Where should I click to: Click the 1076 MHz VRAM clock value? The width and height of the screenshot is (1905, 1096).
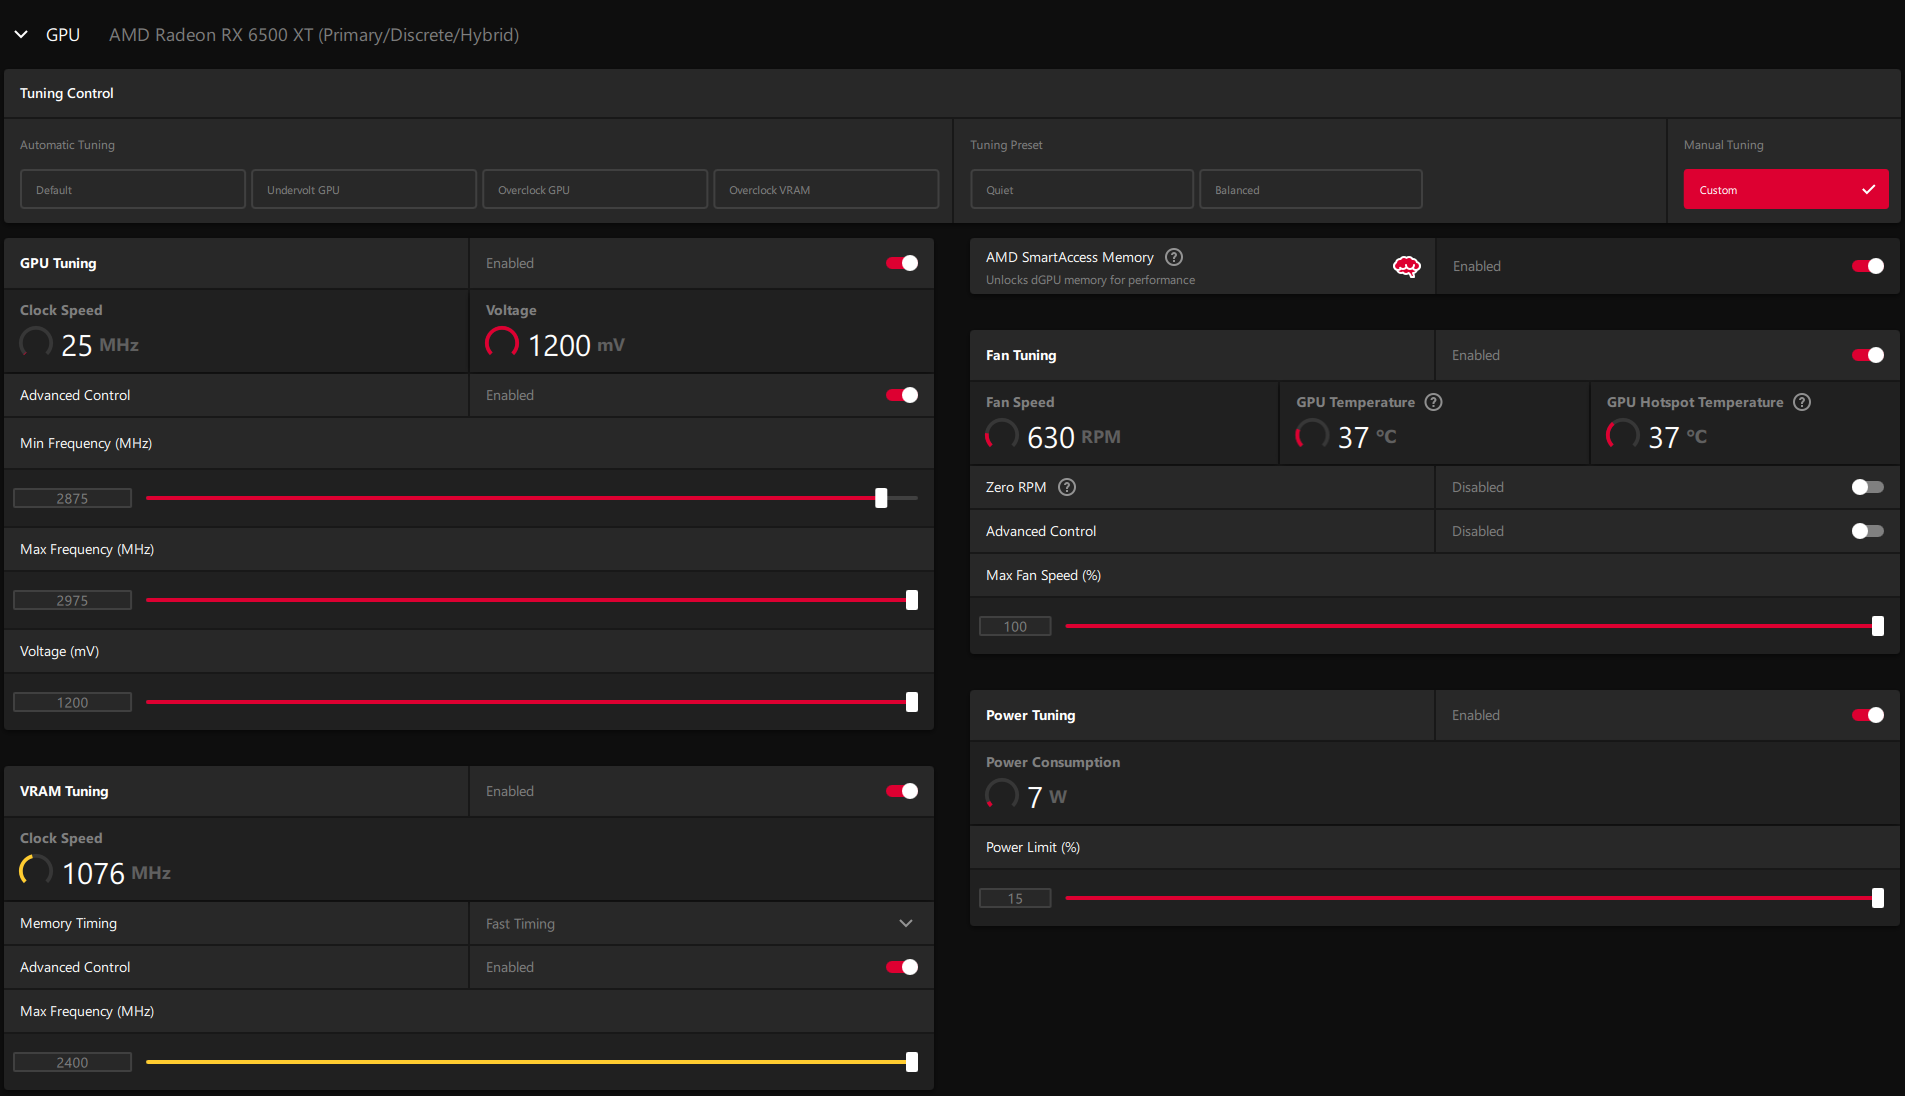[116, 873]
